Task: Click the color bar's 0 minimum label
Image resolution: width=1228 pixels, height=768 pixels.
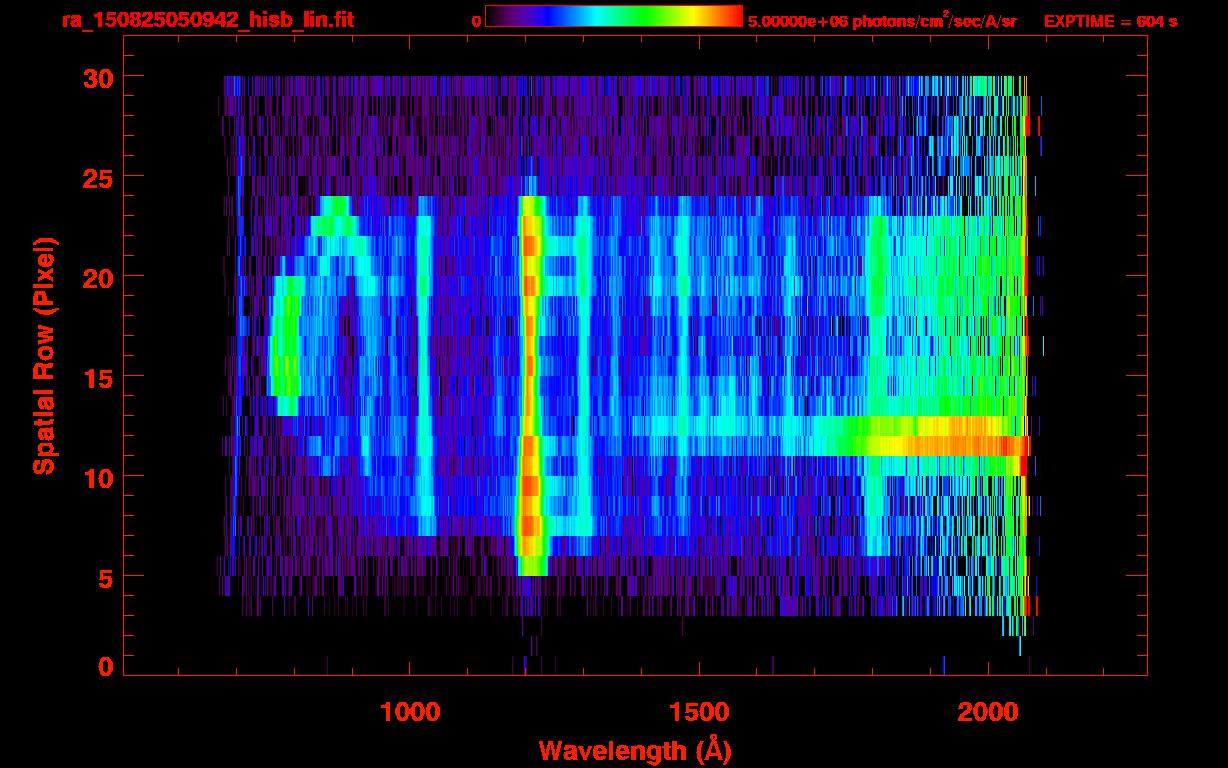Action: [x=477, y=21]
